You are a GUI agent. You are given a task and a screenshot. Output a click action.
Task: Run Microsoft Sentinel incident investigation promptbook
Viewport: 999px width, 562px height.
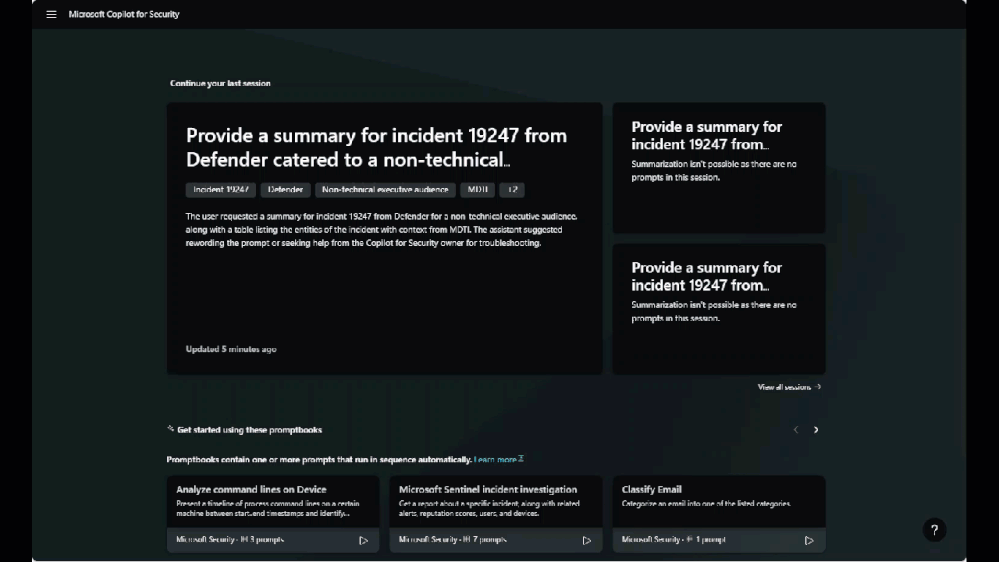coord(586,540)
